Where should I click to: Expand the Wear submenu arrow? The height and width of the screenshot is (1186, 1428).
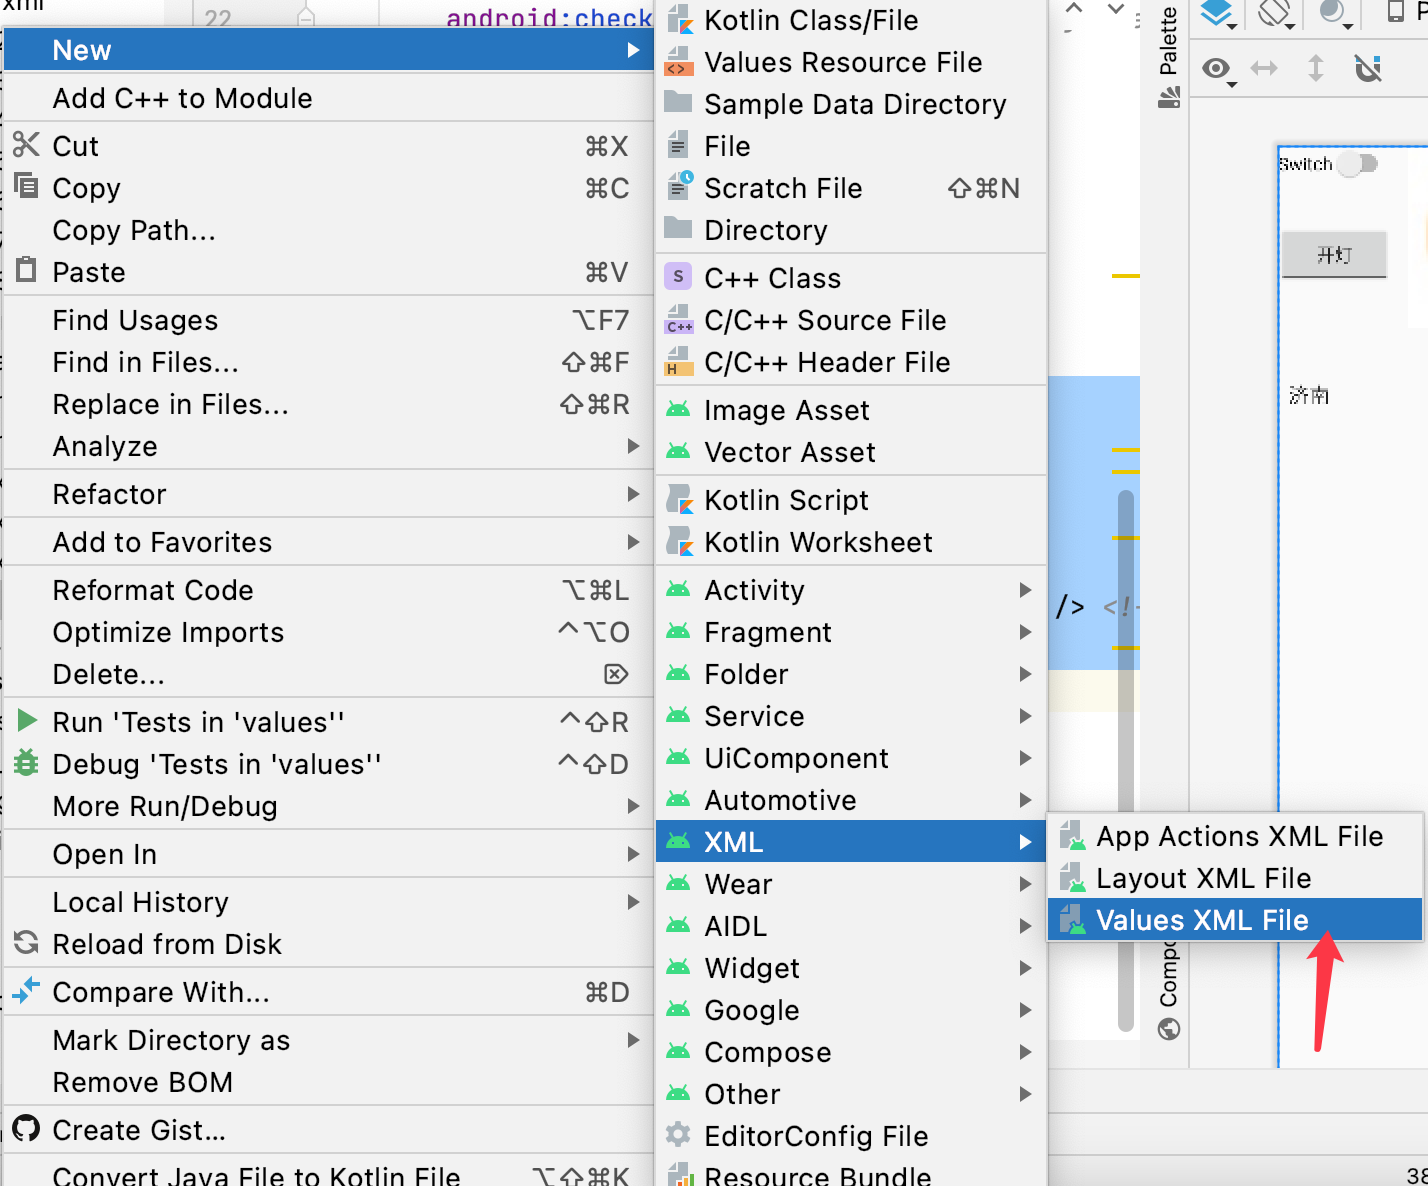pyautogui.click(x=1025, y=884)
